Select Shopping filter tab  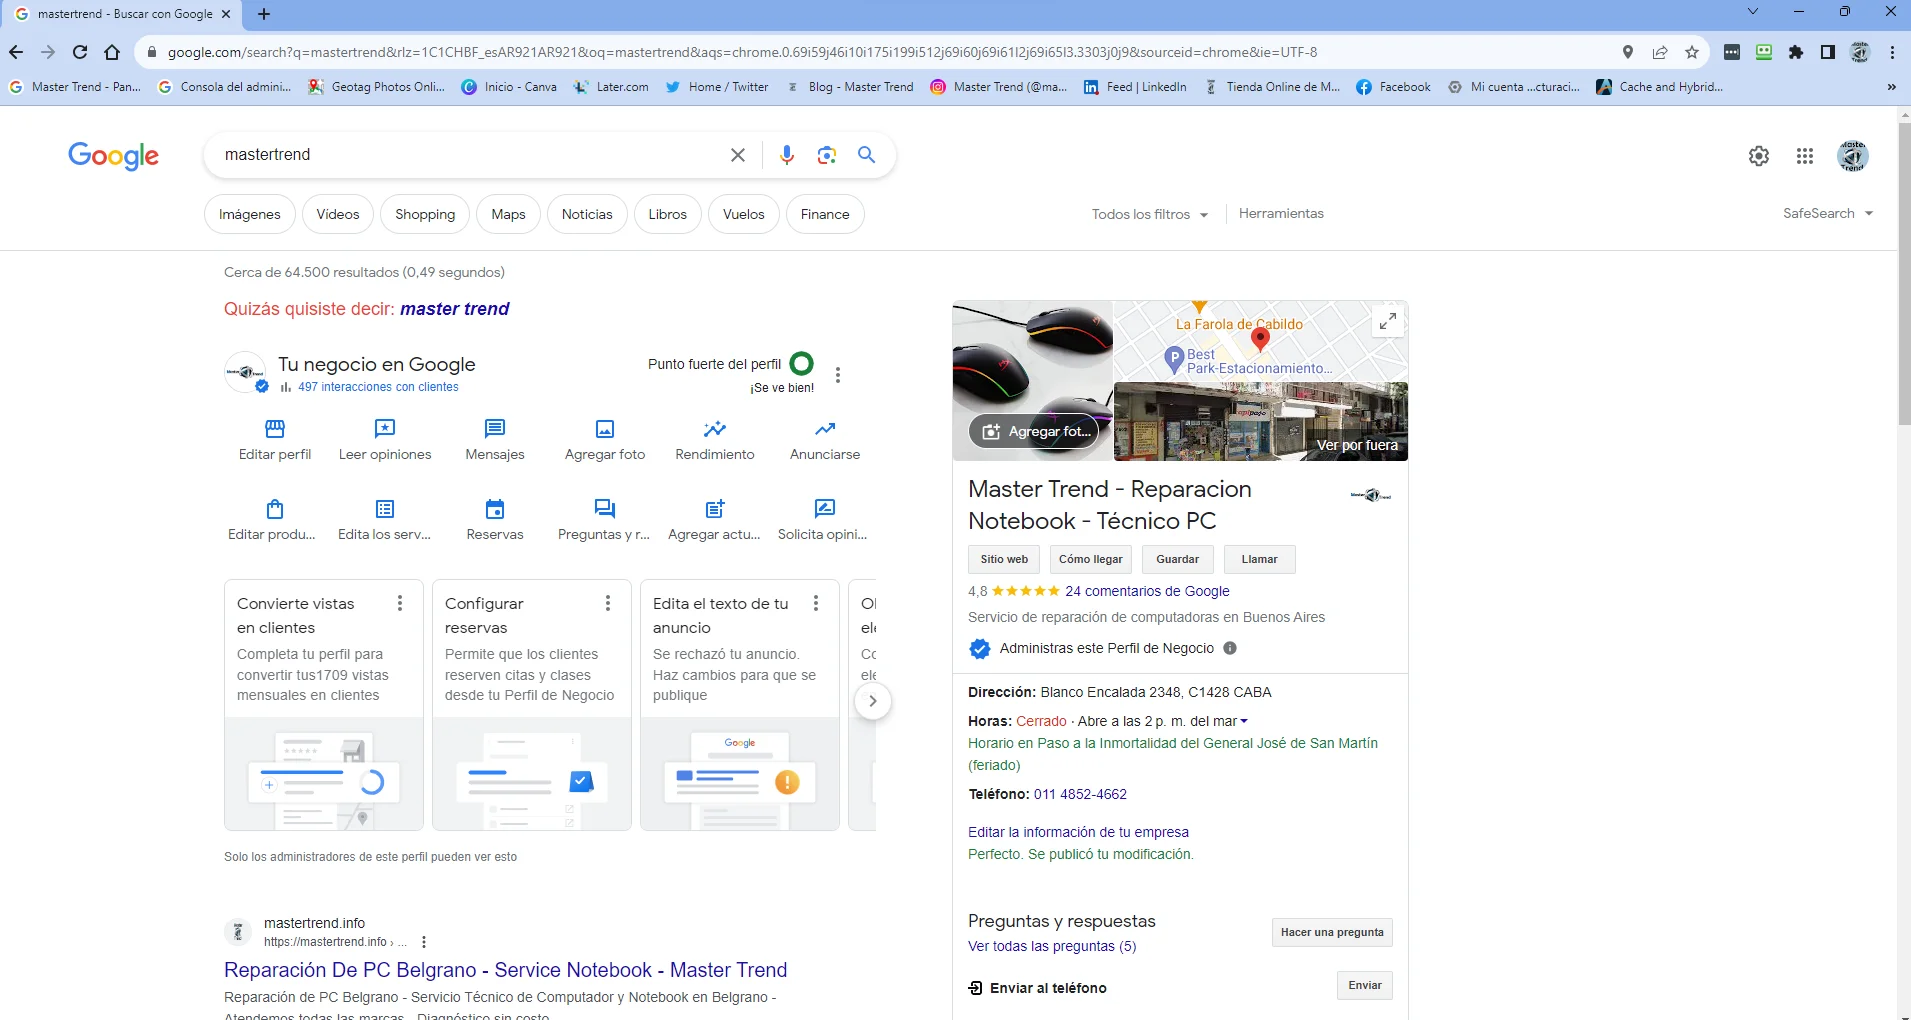[425, 214]
